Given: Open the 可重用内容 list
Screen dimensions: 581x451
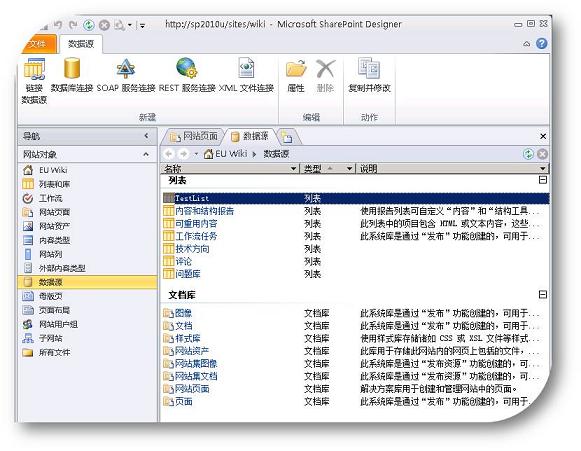Looking at the screenshot, I should (196, 224).
